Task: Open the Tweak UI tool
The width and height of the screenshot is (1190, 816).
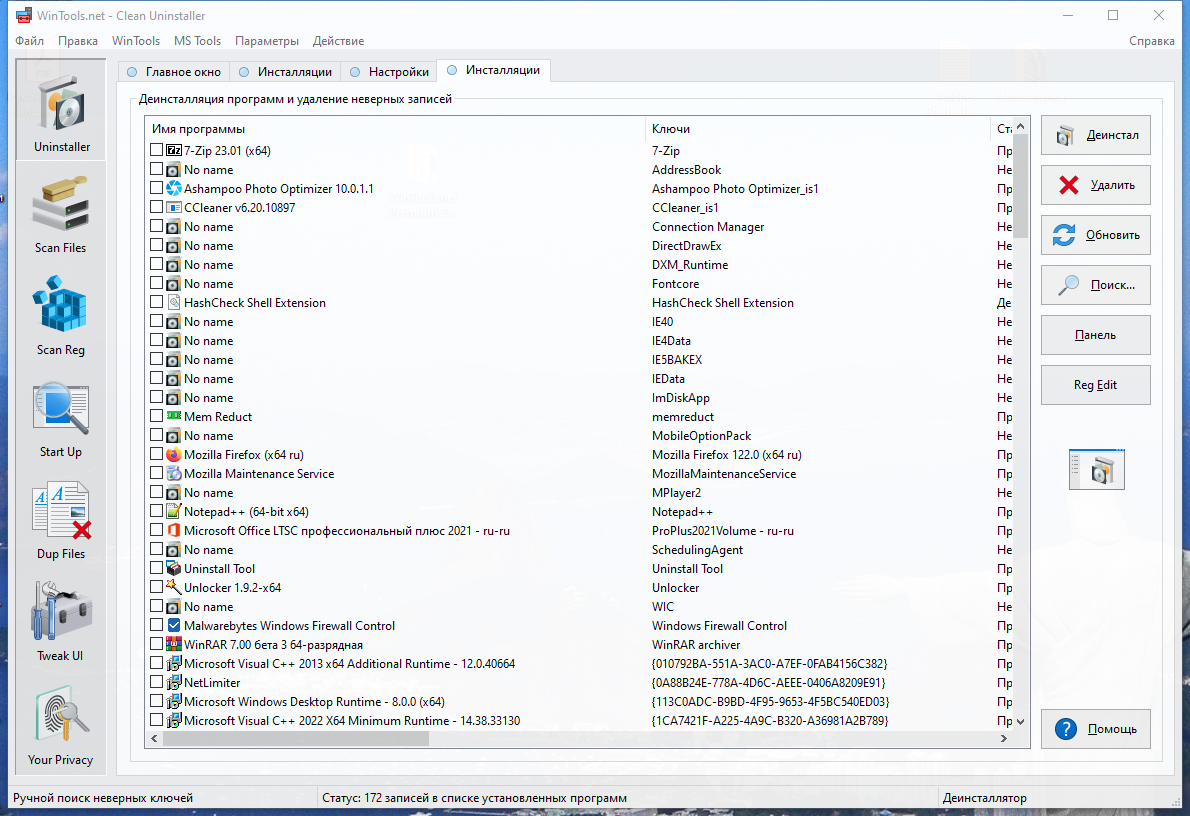Action: [61, 622]
